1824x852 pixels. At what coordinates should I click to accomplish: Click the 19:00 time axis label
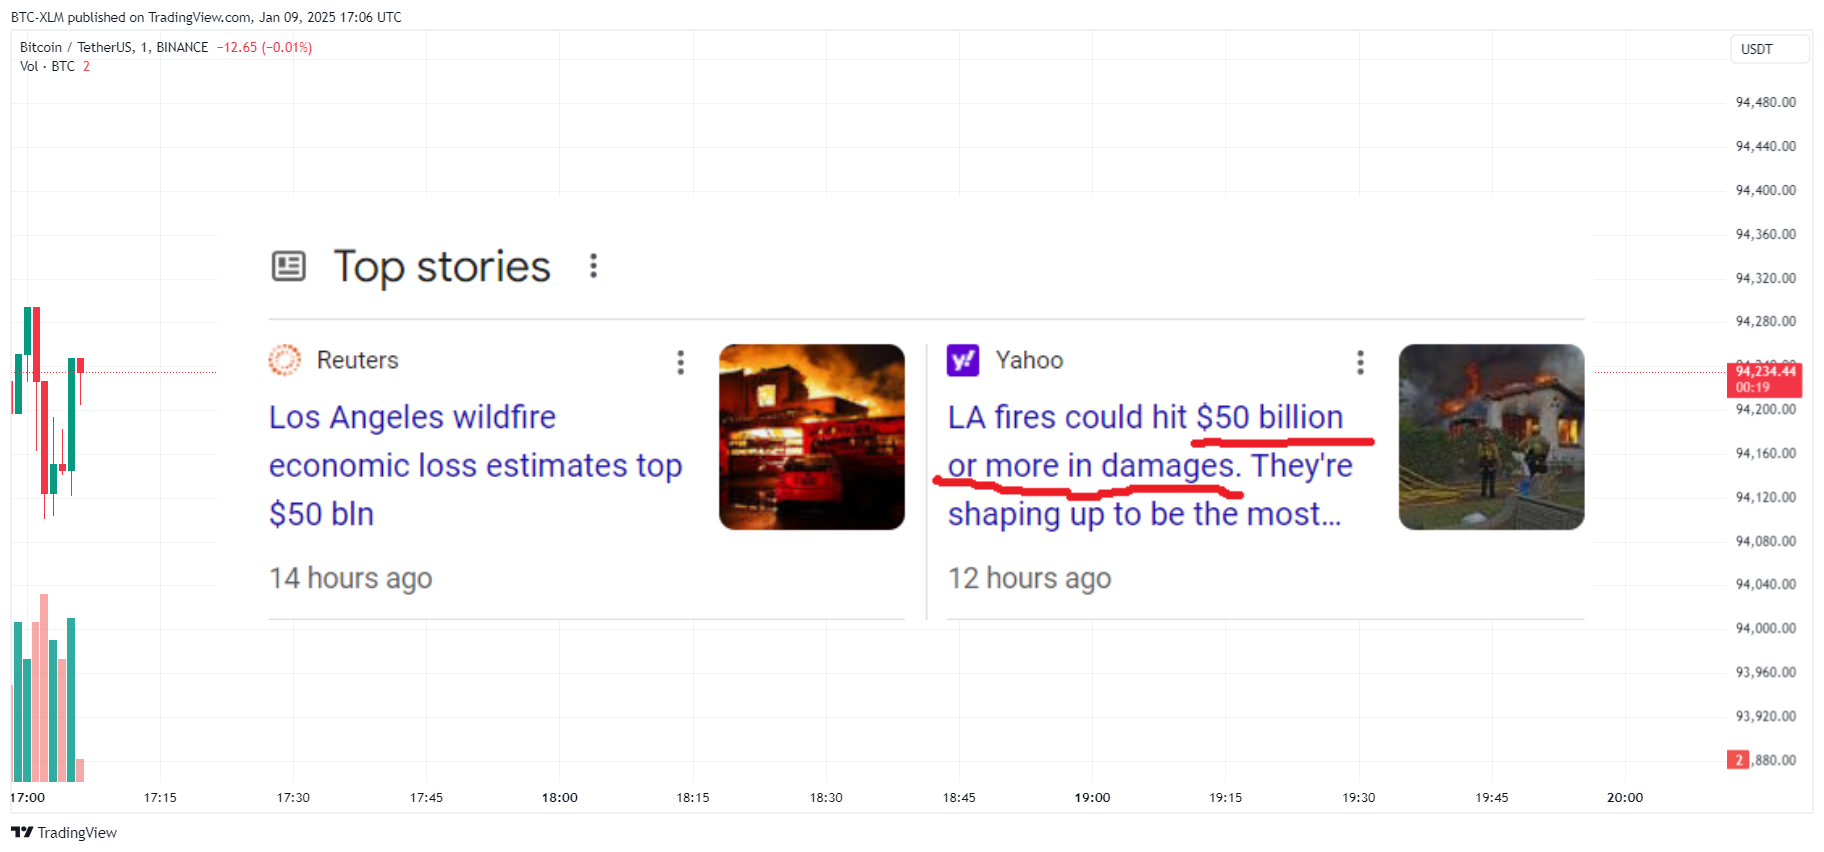click(1092, 797)
